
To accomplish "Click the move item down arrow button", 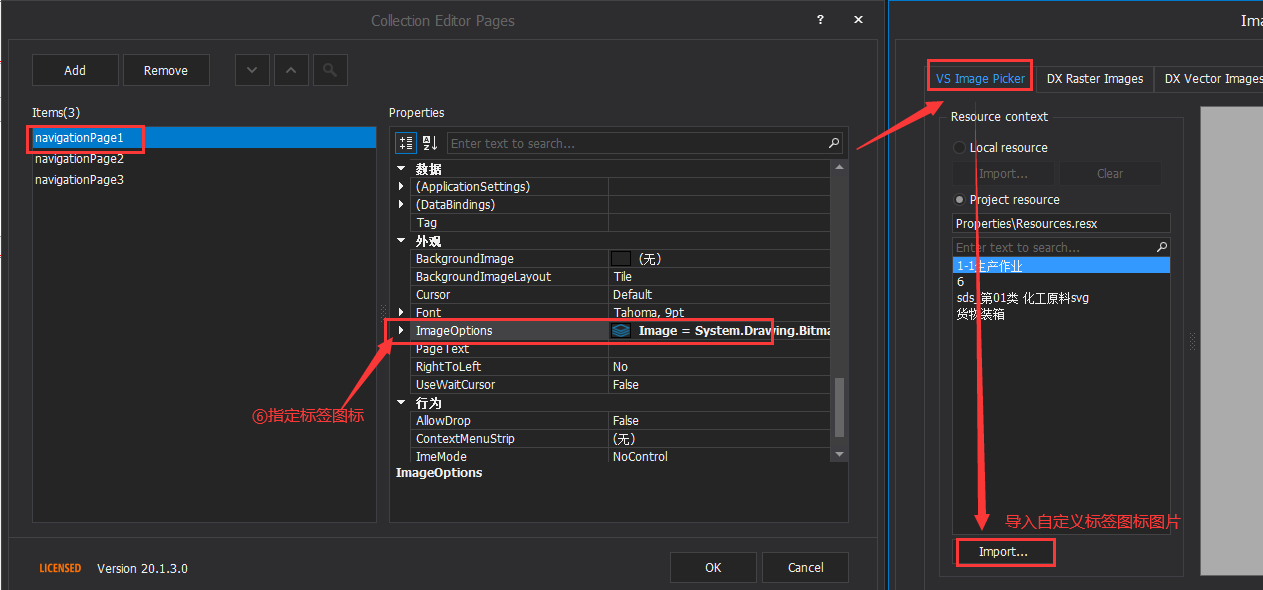I will (x=251, y=70).
